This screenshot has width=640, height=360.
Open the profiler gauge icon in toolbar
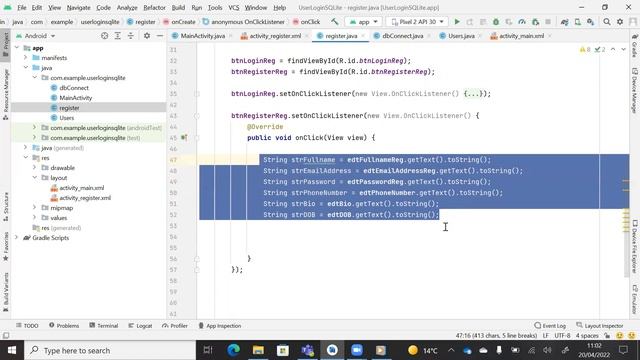[x=522, y=22]
